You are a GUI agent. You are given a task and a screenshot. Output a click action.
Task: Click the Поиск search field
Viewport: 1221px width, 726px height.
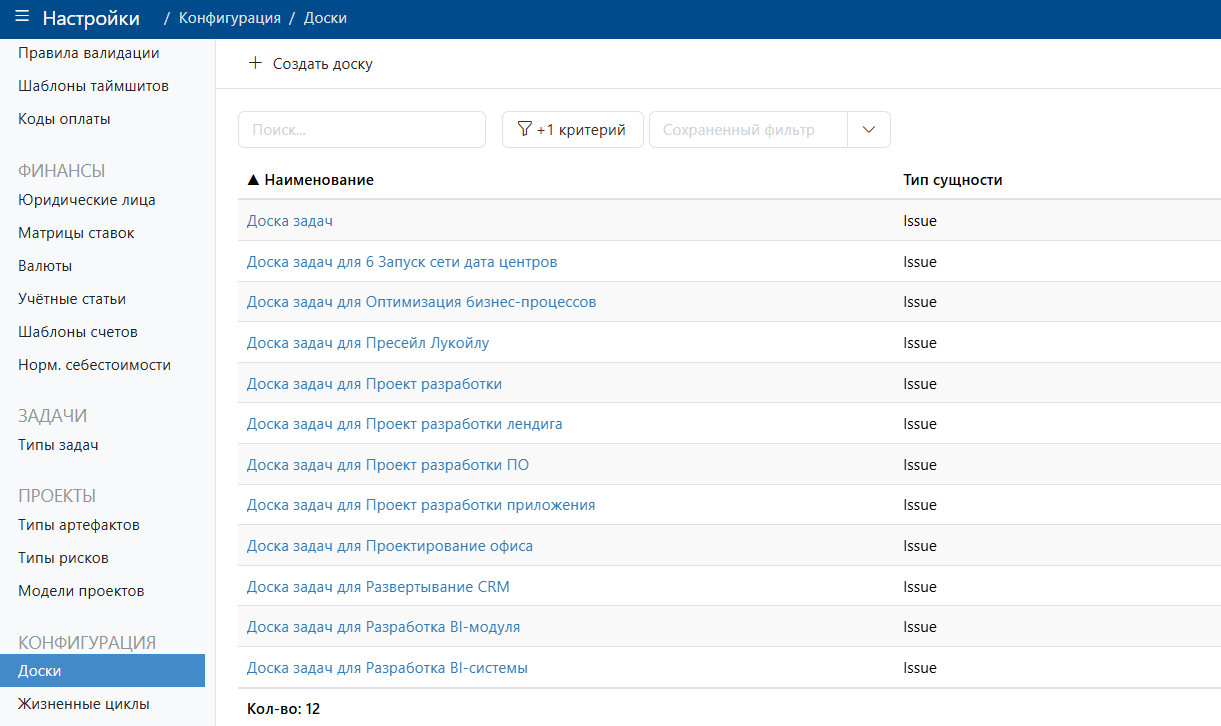click(361, 129)
